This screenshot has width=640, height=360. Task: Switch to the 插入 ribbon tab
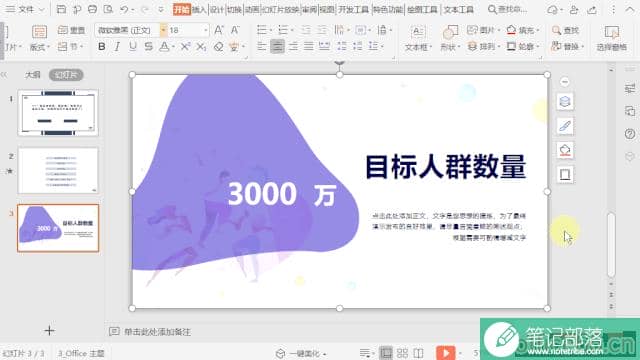coord(199,9)
